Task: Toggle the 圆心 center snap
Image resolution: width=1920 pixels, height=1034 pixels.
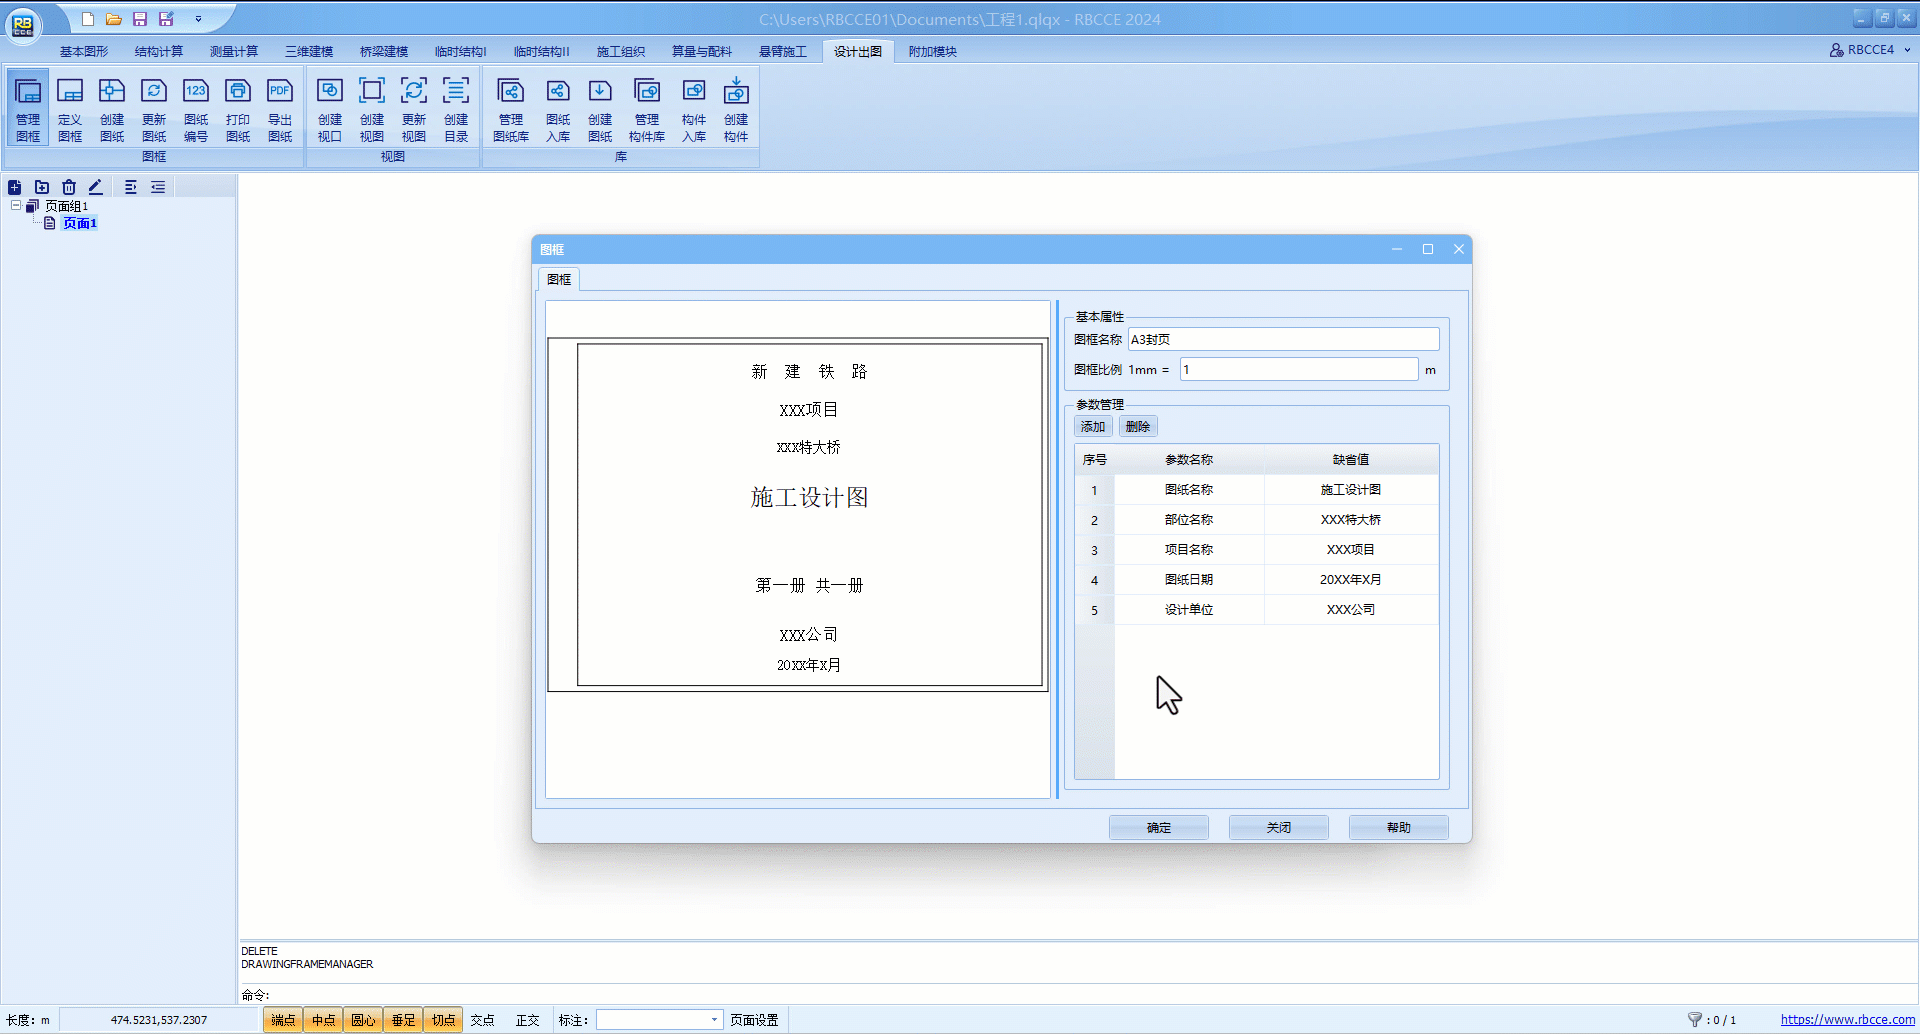Action: [363, 1020]
